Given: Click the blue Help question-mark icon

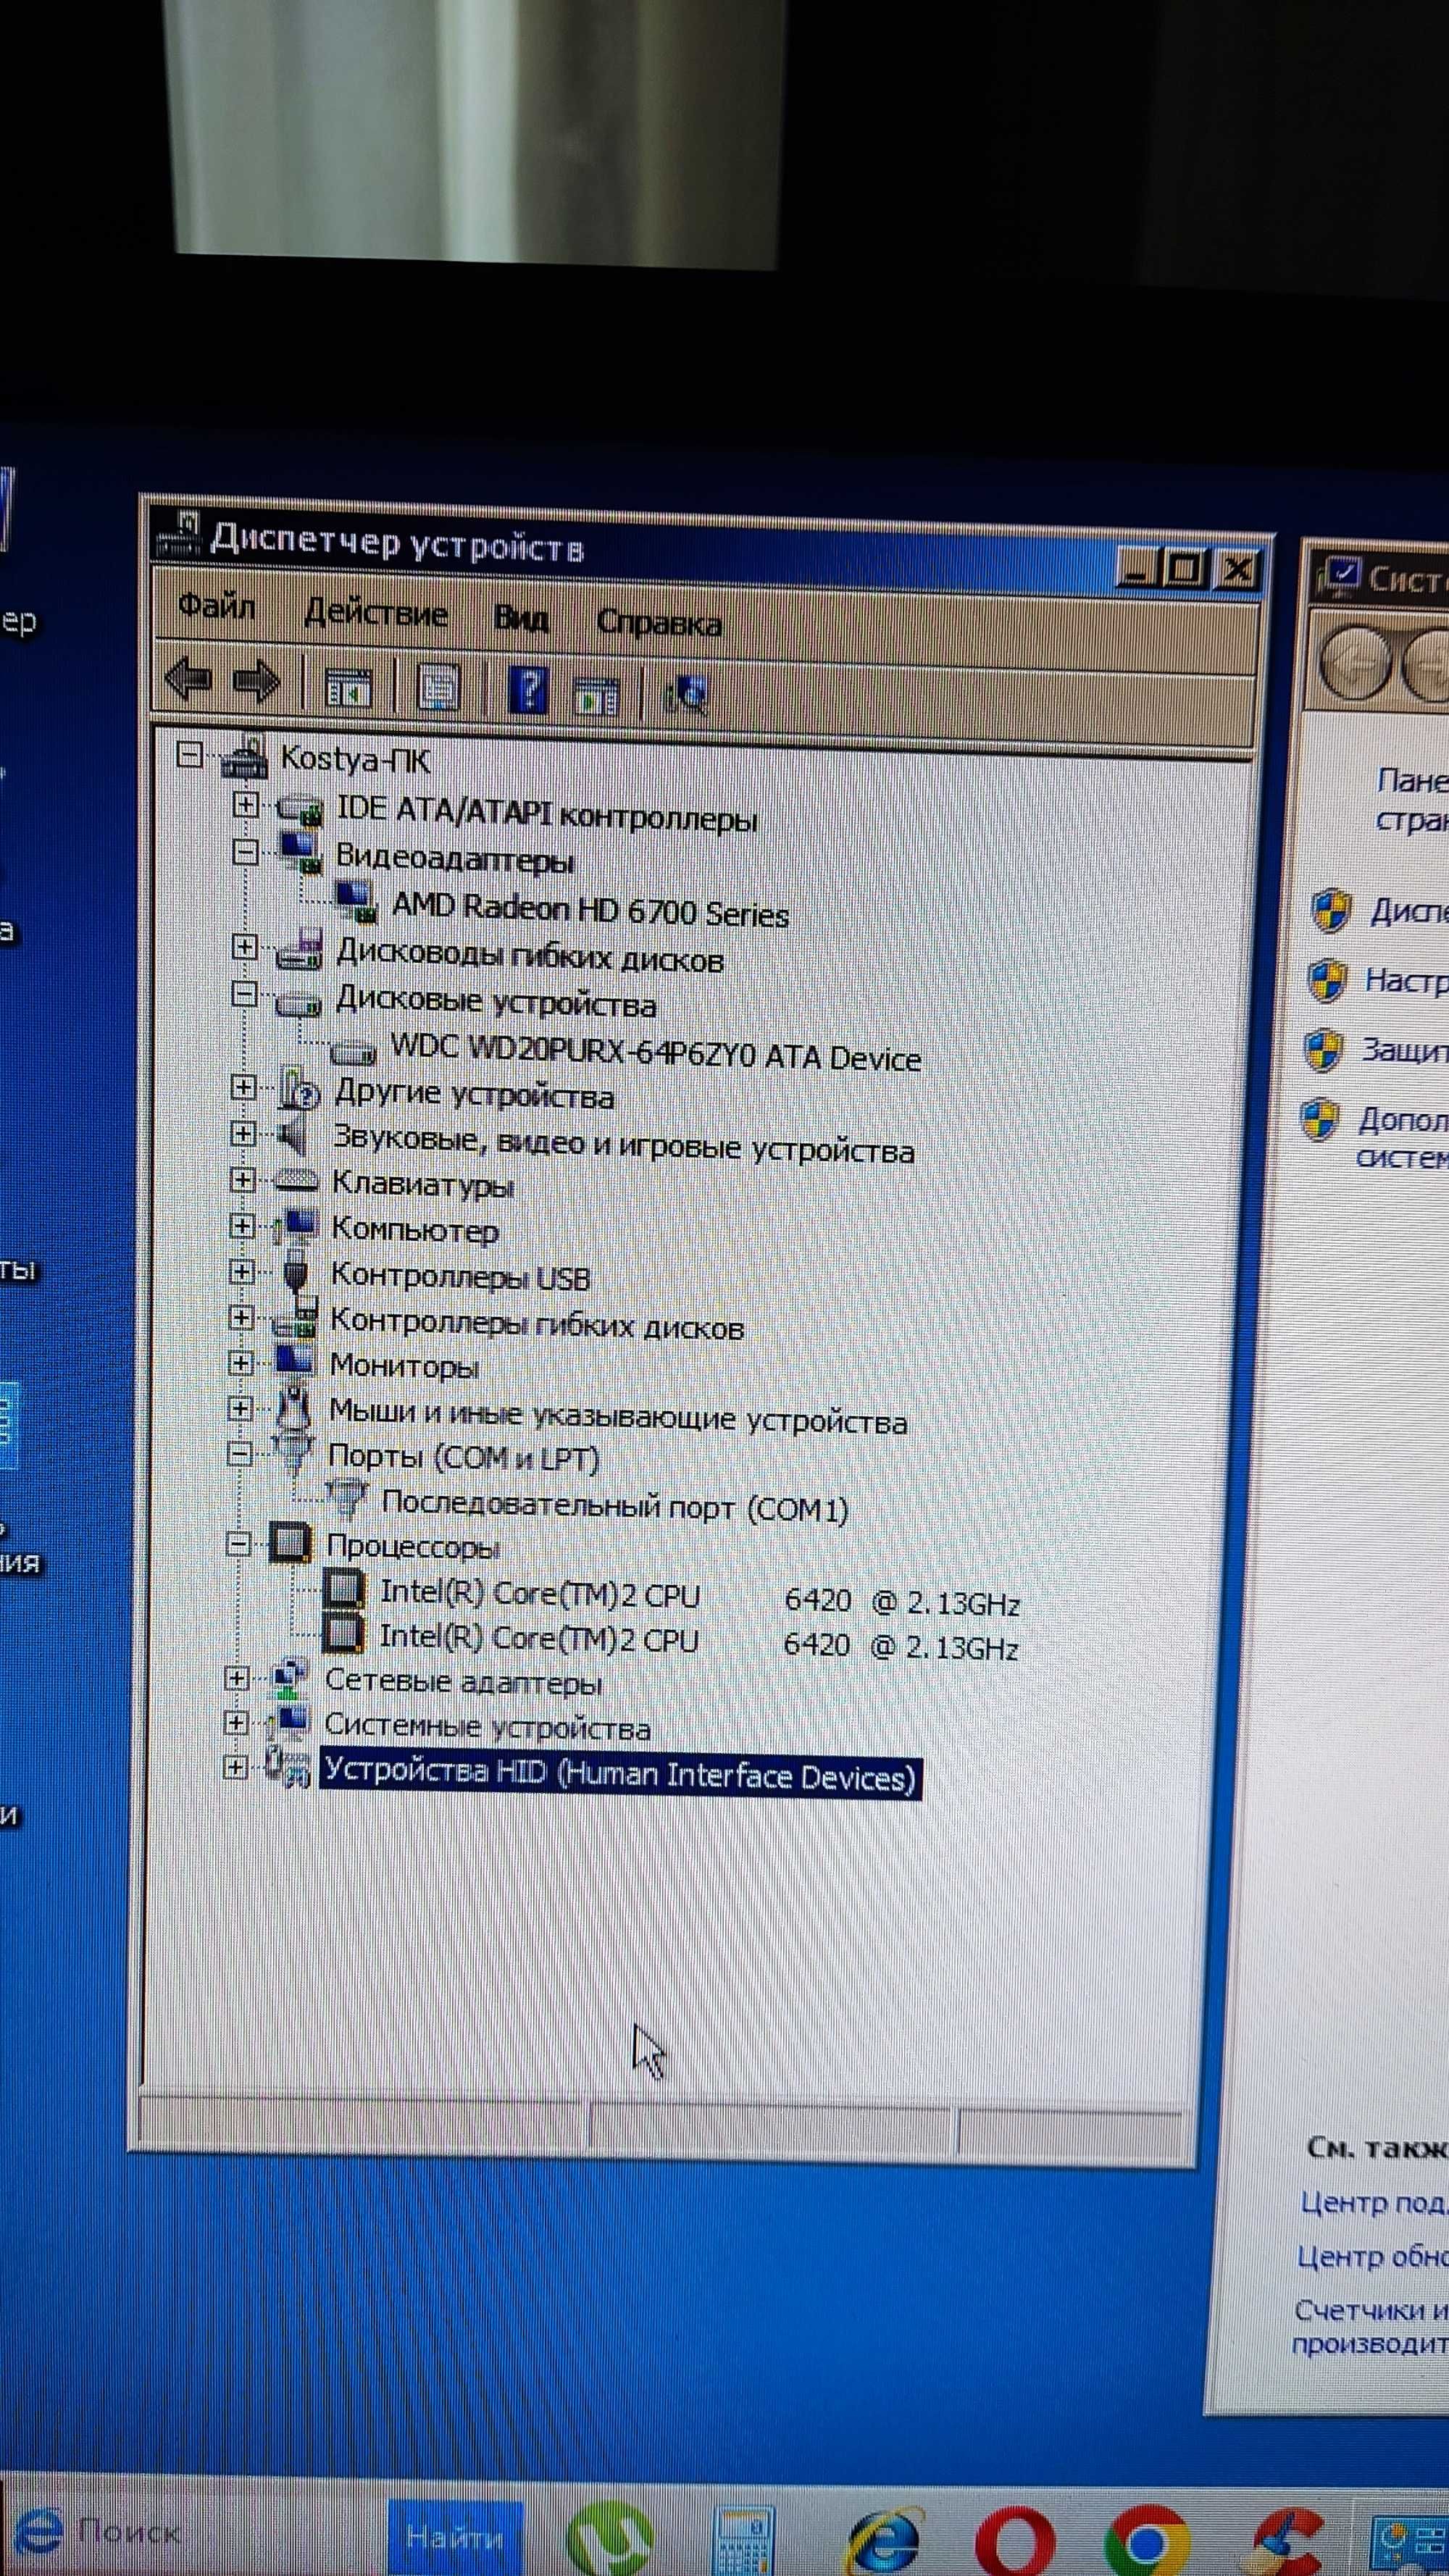Looking at the screenshot, I should point(528,691).
